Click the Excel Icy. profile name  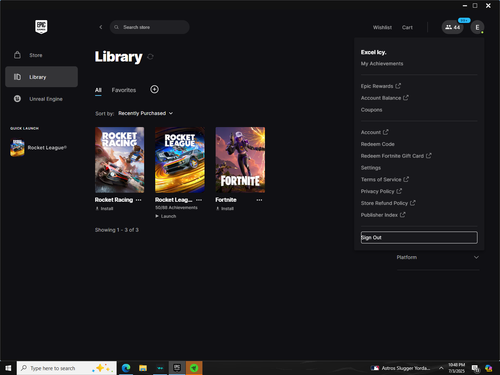pos(373,52)
